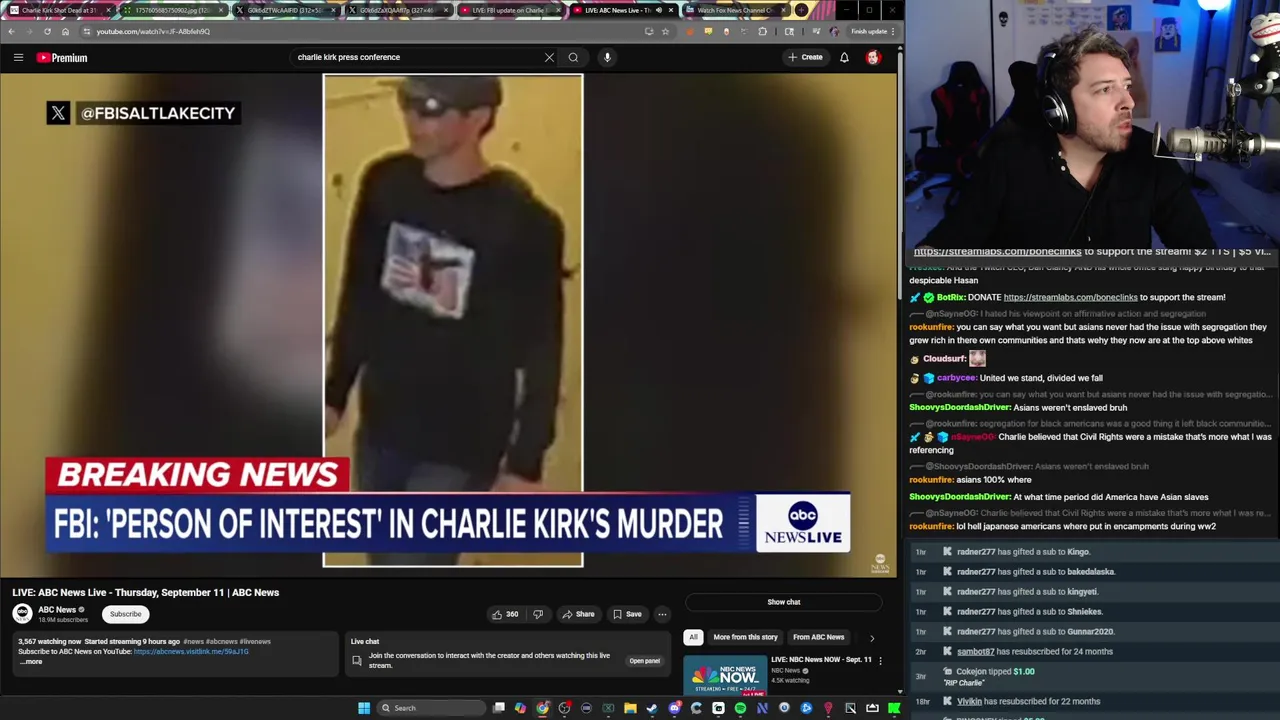Subscribe to the ABC News channel
Screen dimensions: 1280x720
click(x=126, y=614)
